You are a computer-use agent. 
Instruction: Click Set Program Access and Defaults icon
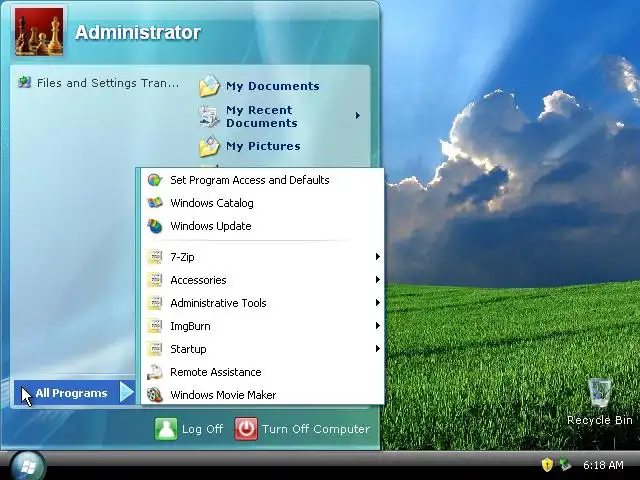(x=155, y=180)
